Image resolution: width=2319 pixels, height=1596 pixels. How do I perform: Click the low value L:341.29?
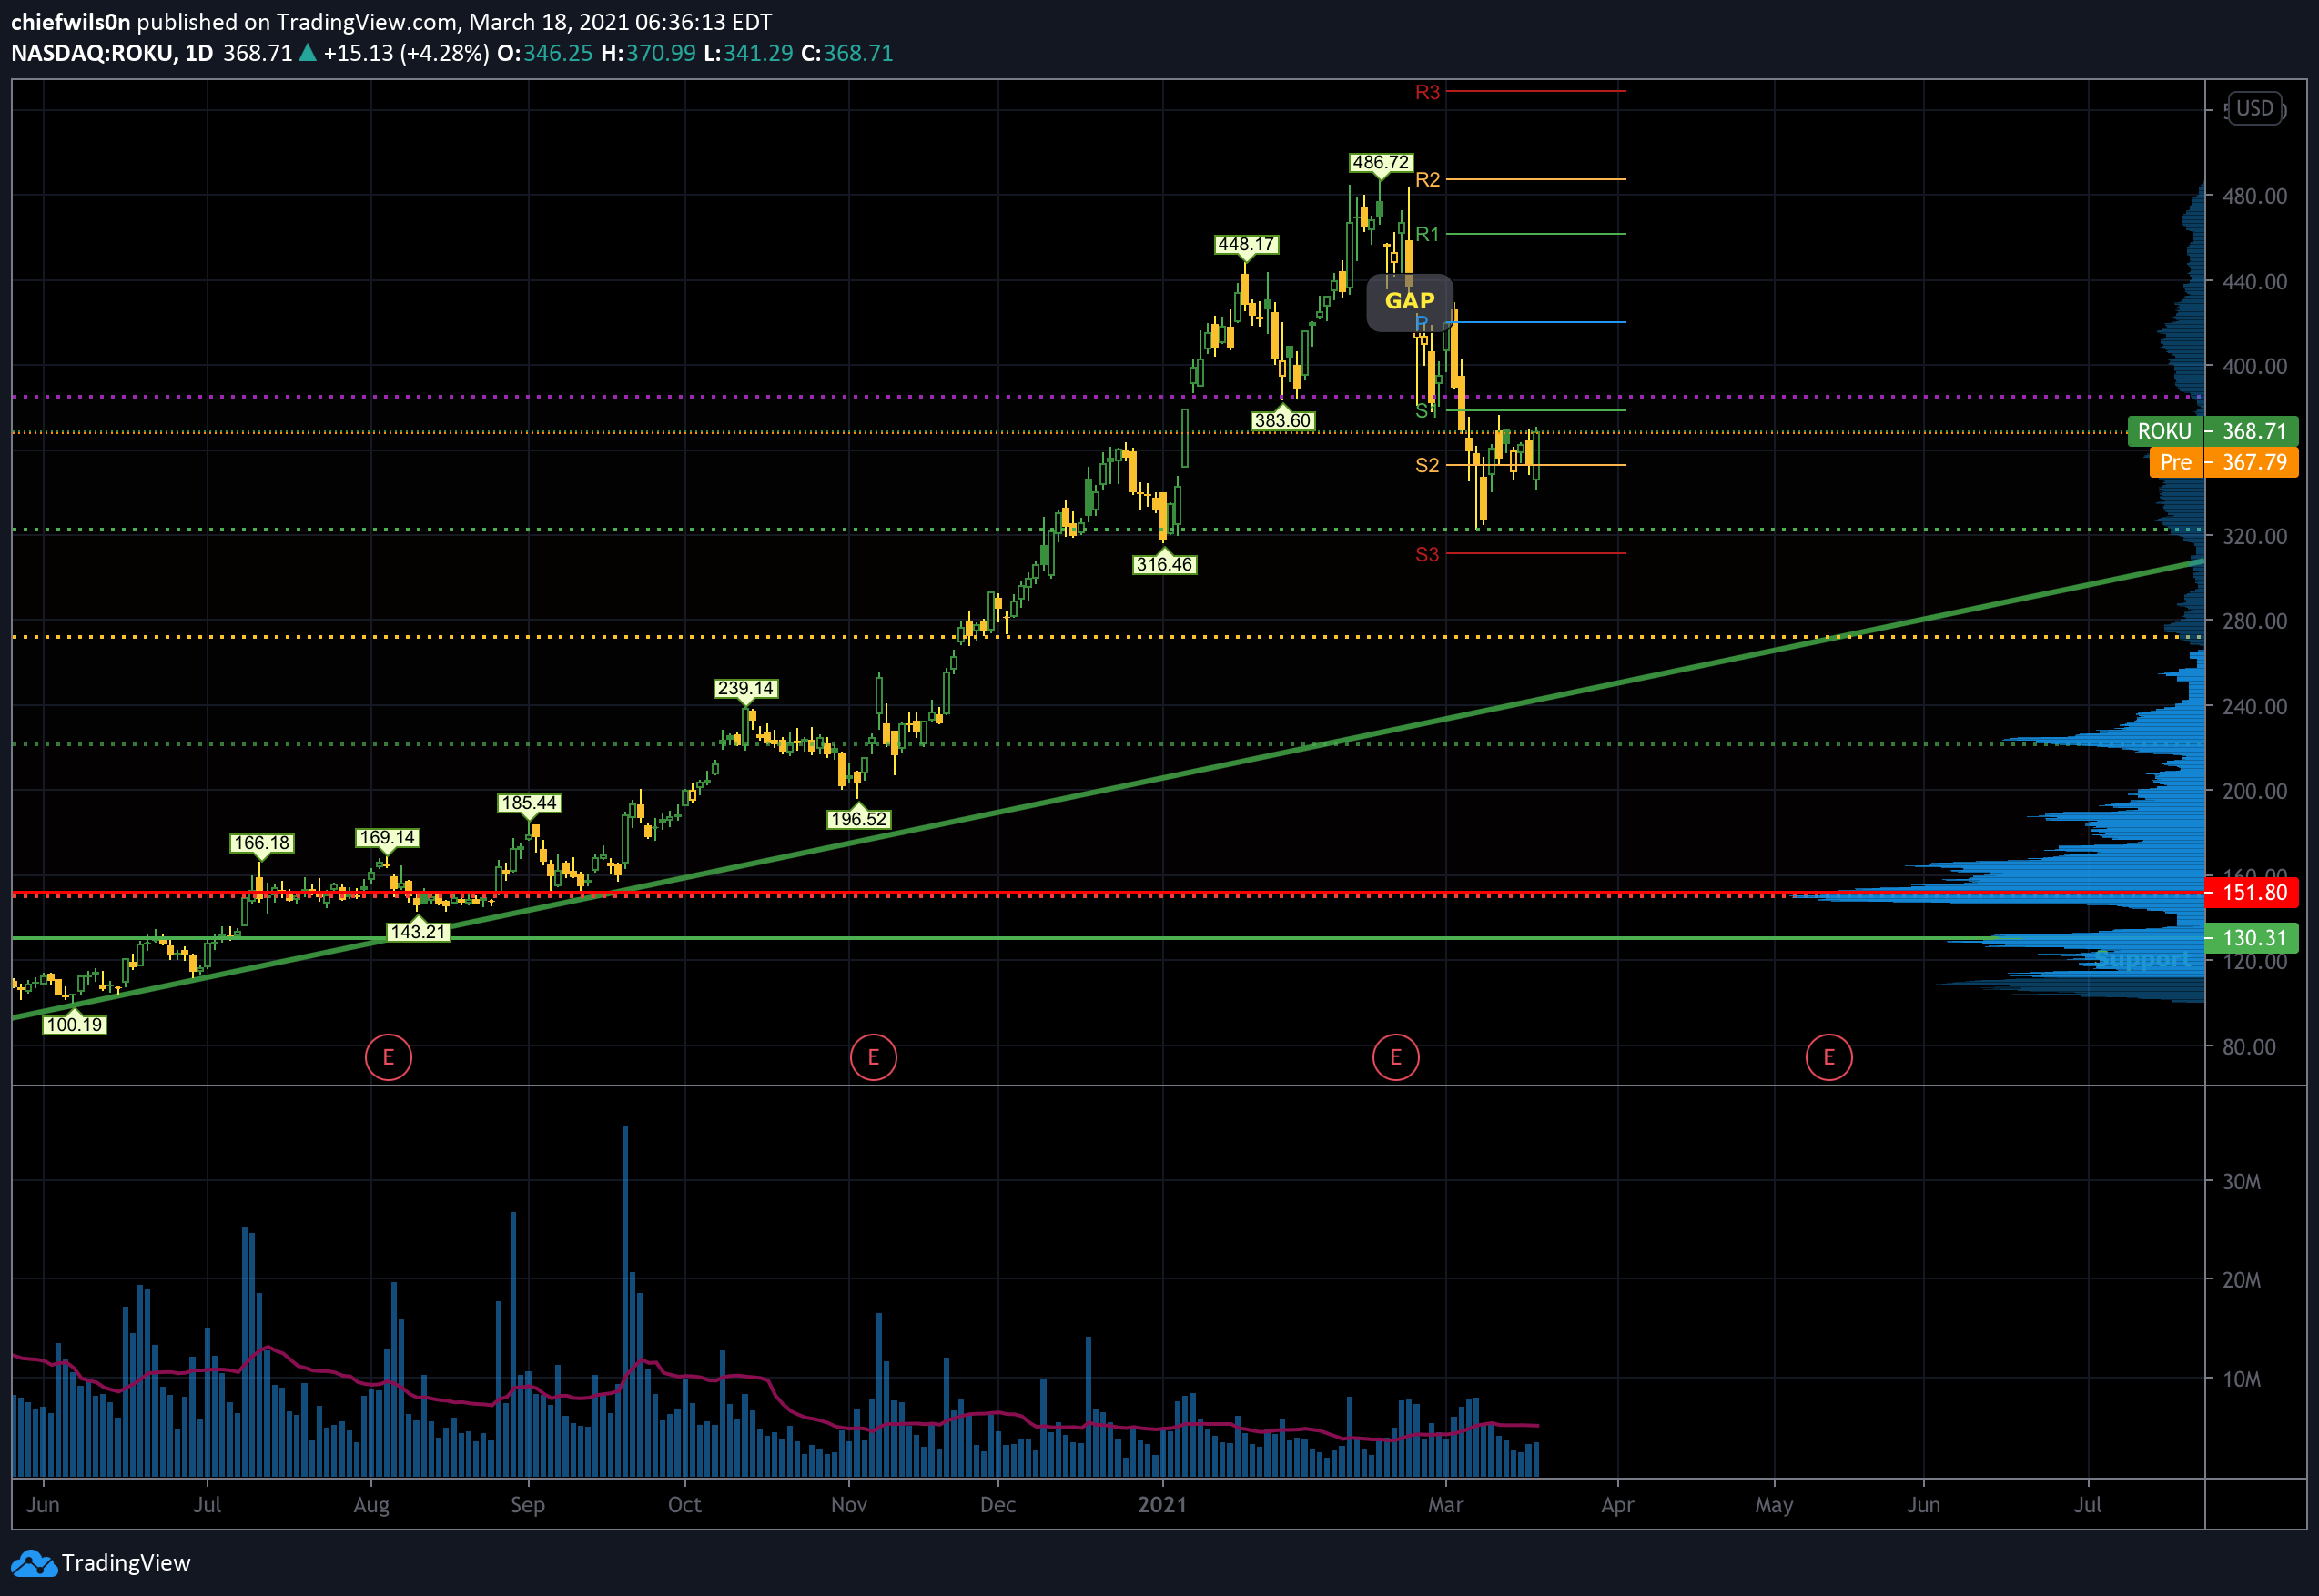(748, 53)
